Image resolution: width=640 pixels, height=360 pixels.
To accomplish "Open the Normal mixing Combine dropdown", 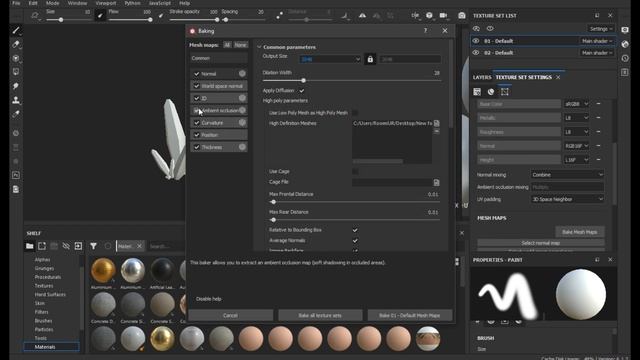I will 567,175.
